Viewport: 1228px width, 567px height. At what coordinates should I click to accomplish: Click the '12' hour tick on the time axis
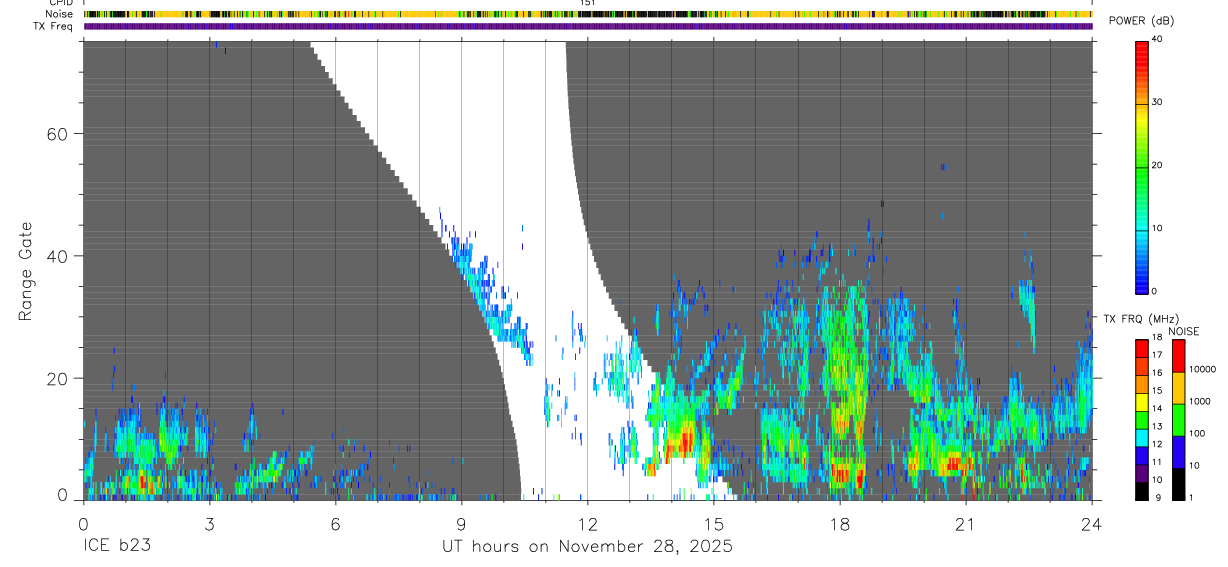pos(588,524)
